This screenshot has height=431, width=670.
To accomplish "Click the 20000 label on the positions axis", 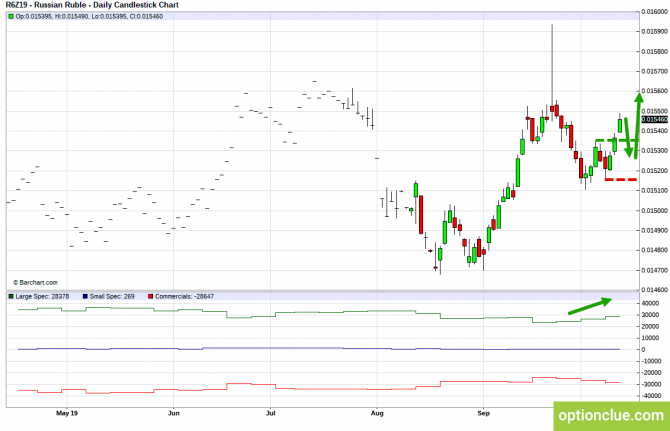I will tap(650, 326).
